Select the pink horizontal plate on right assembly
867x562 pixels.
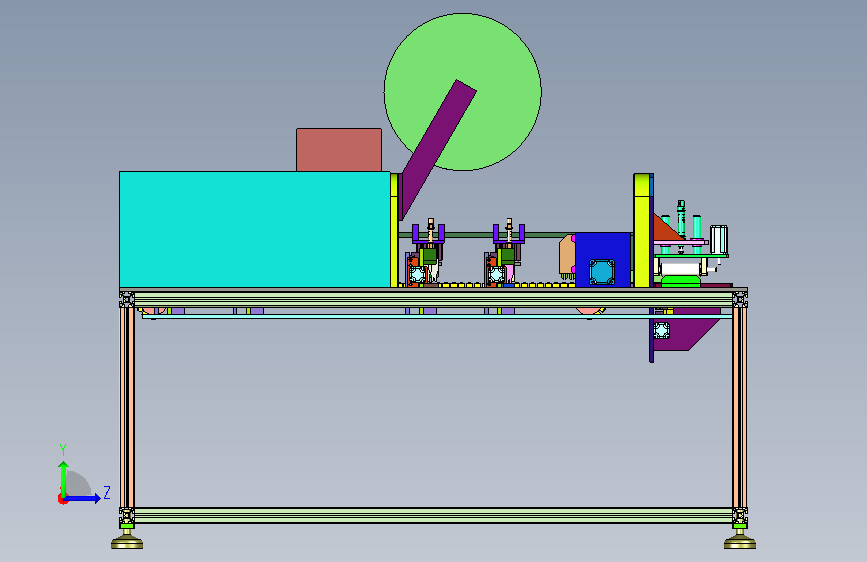(681, 242)
